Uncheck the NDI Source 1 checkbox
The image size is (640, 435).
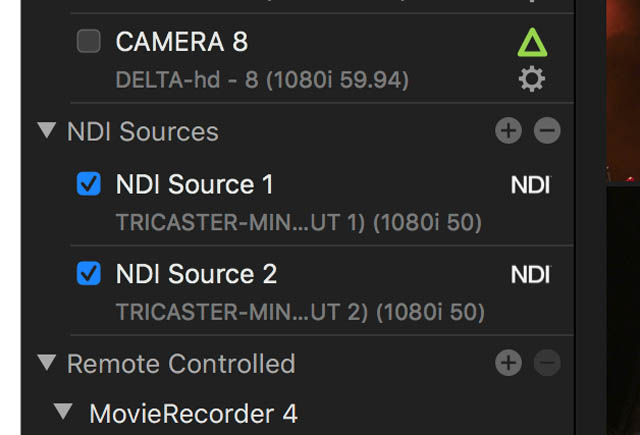click(x=89, y=184)
